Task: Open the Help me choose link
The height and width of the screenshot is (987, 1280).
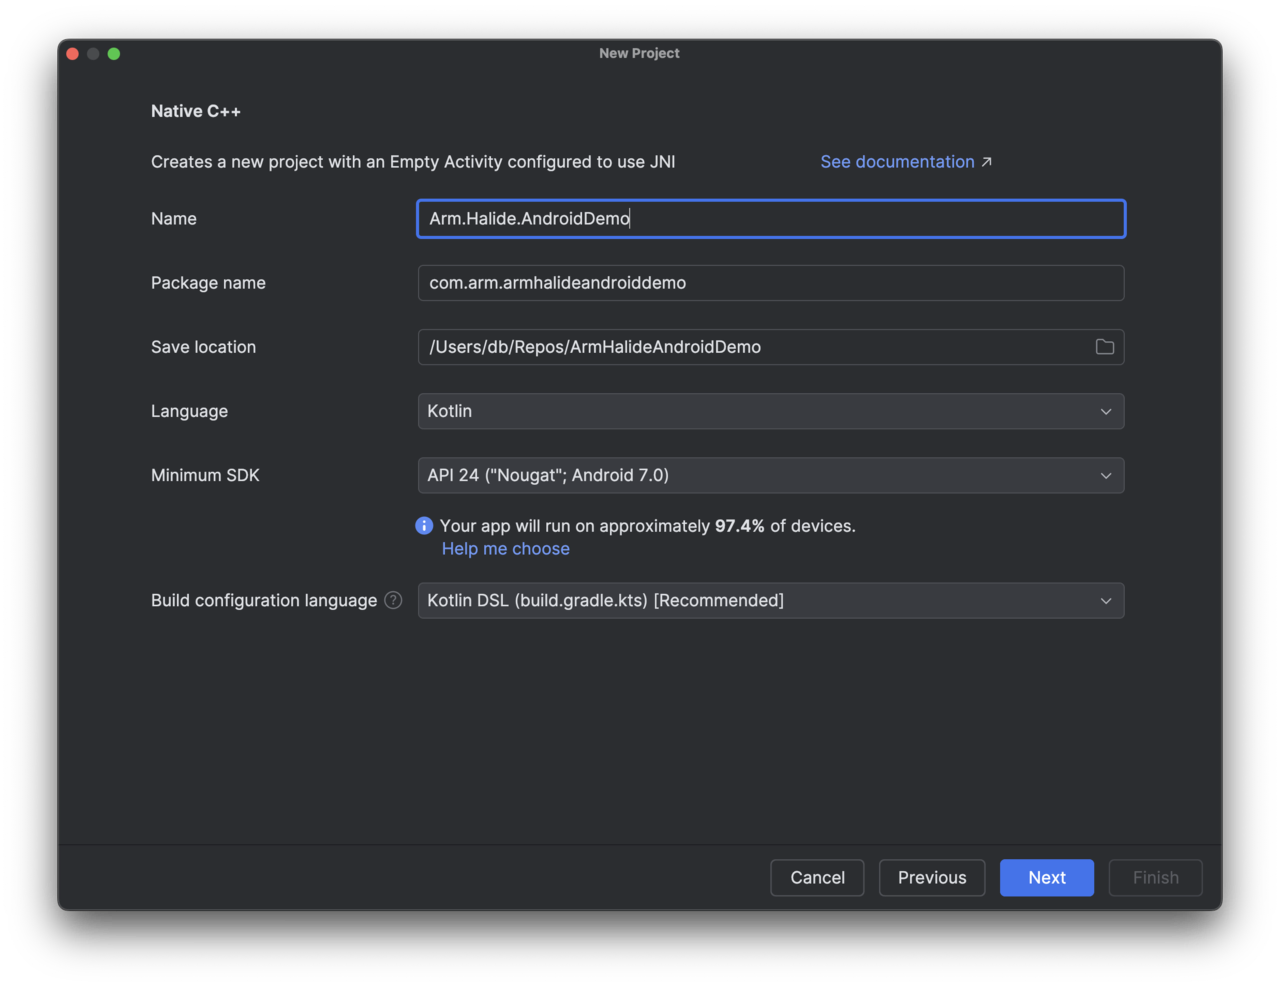Action: (x=505, y=549)
